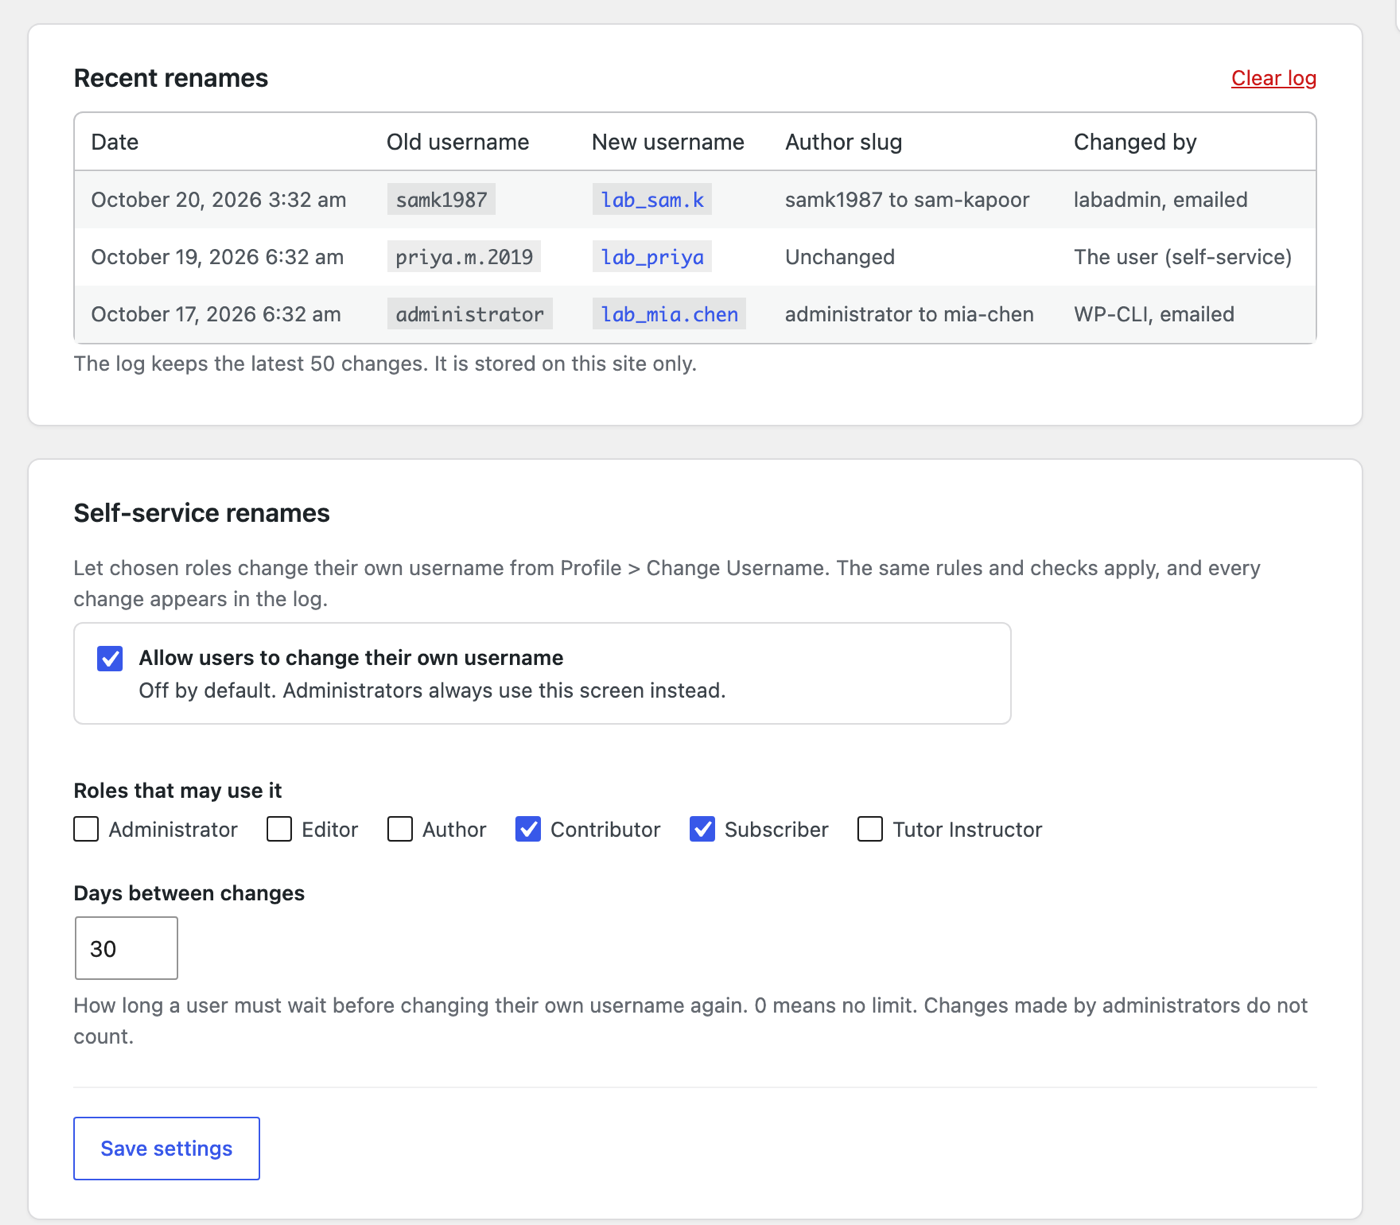The image size is (1400, 1225).
Task: Save the self-service settings
Action: pyautogui.click(x=166, y=1148)
